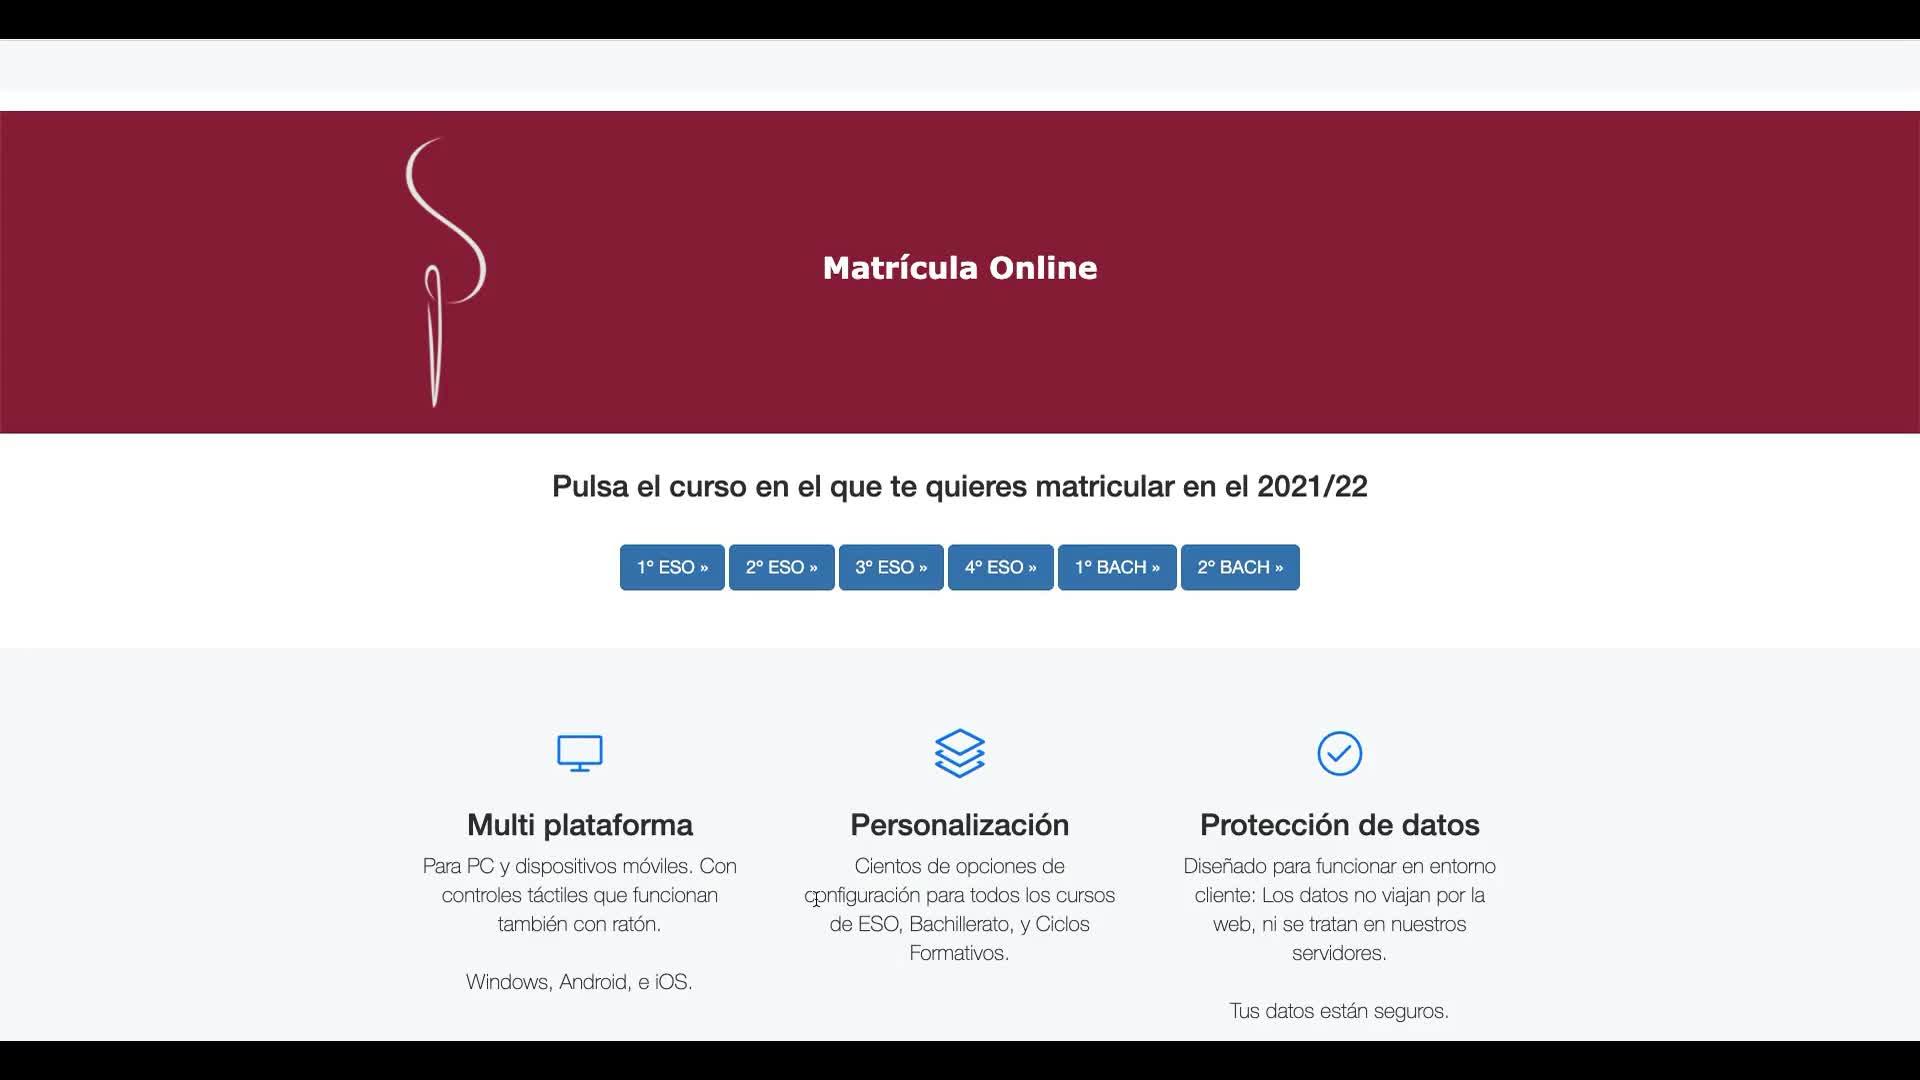Click the 'Diseñado para funcionar' description paragraph
Viewport: 1920px width, 1080px height.
click(x=1339, y=909)
